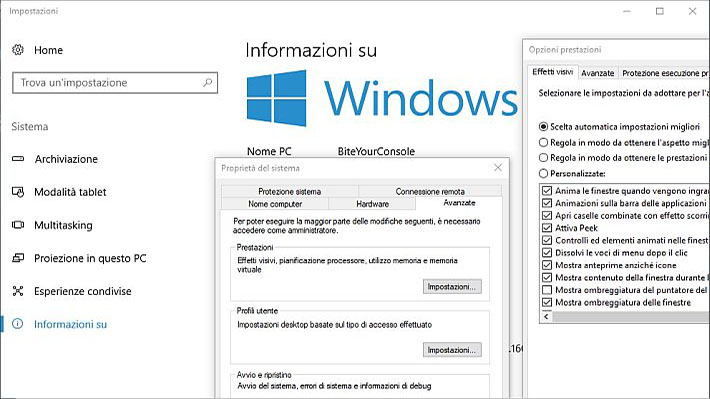The image size is (710, 399).
Task: Click the Informazioni su page heading
Action: [x=311, y=50]
